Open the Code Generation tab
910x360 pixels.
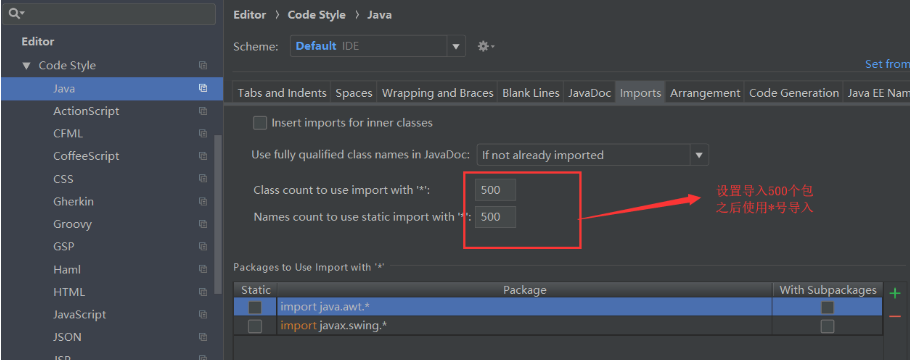(x=794, y=93)
